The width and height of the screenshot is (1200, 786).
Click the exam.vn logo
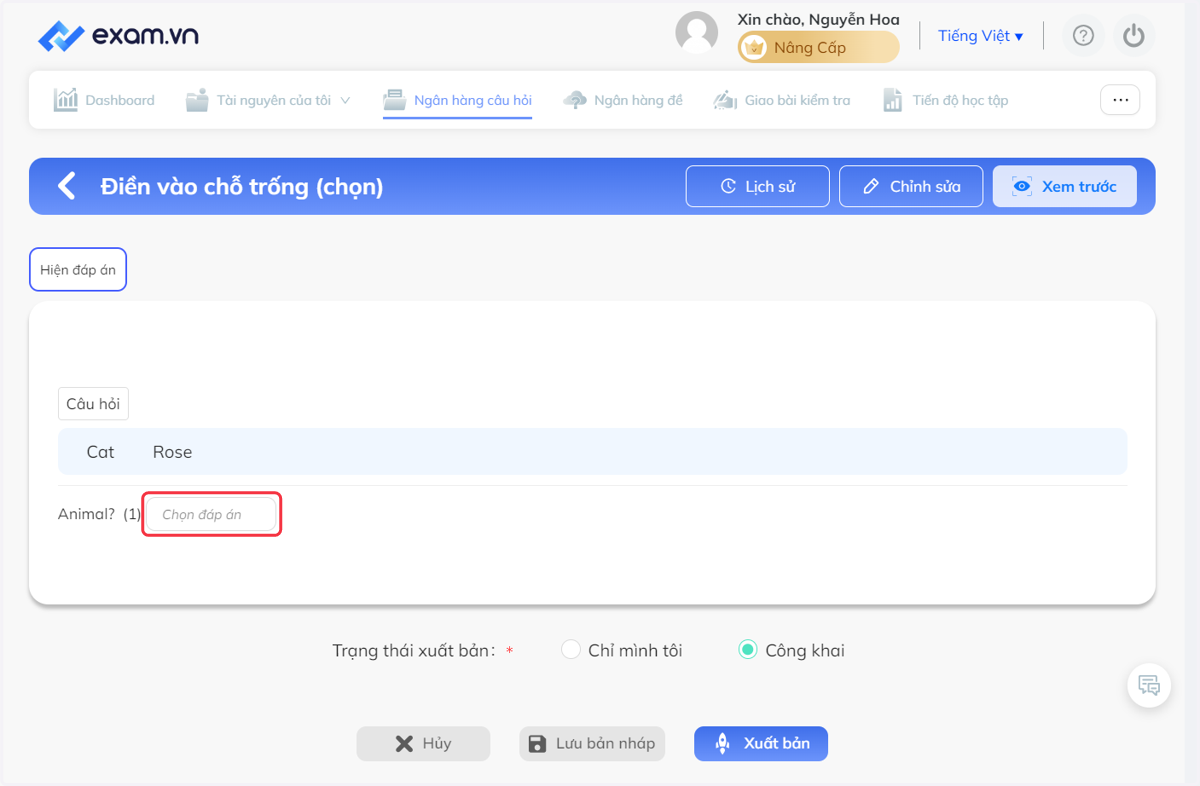(118, 36)
